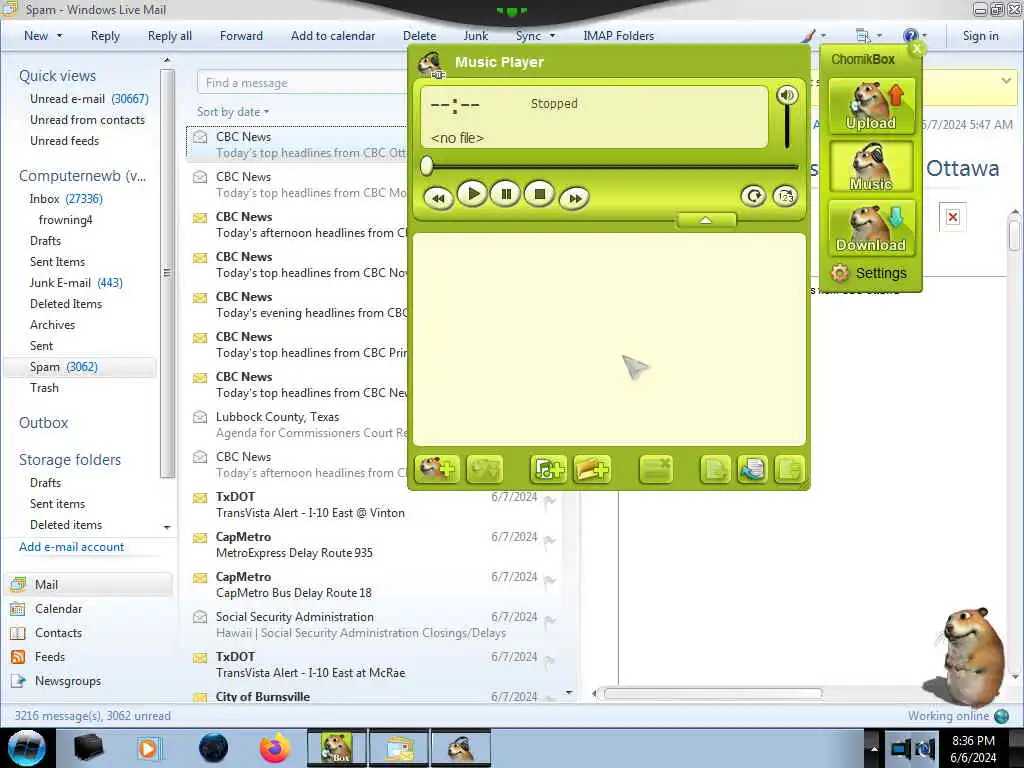Click the track seek bar handle
Viewport: 1024px width, 768px height.
click(426, 166)
